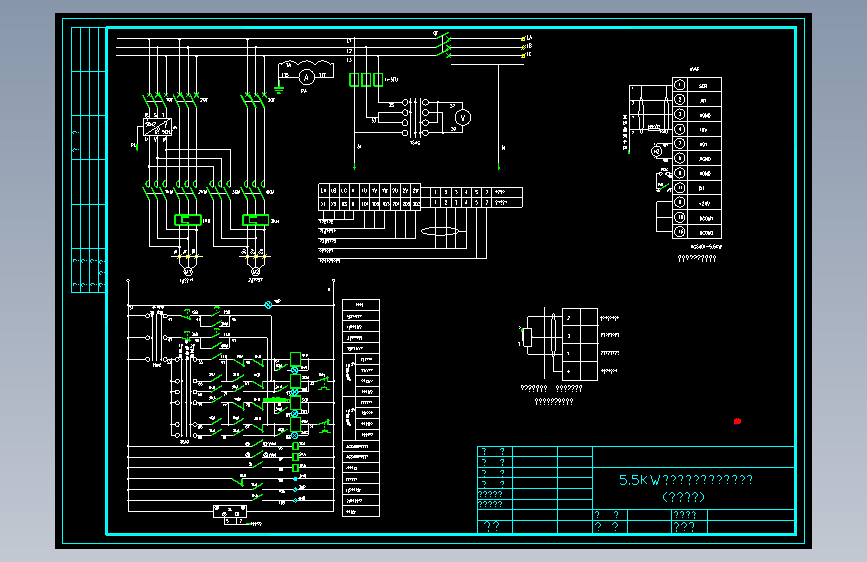Select the voltmeter symbol marked V
Screen dimensions: 867x562
(463, 118)
